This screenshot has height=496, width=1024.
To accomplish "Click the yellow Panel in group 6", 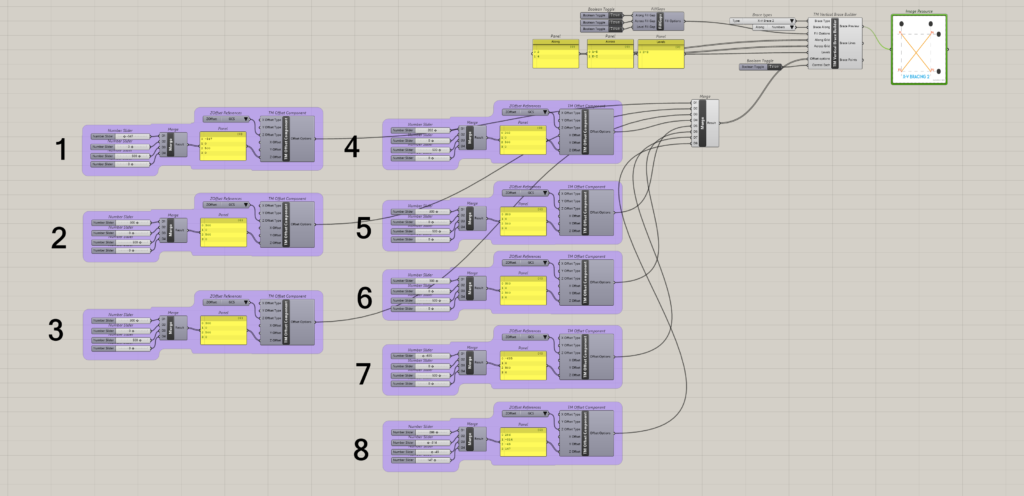I will [x=524, y=290].
